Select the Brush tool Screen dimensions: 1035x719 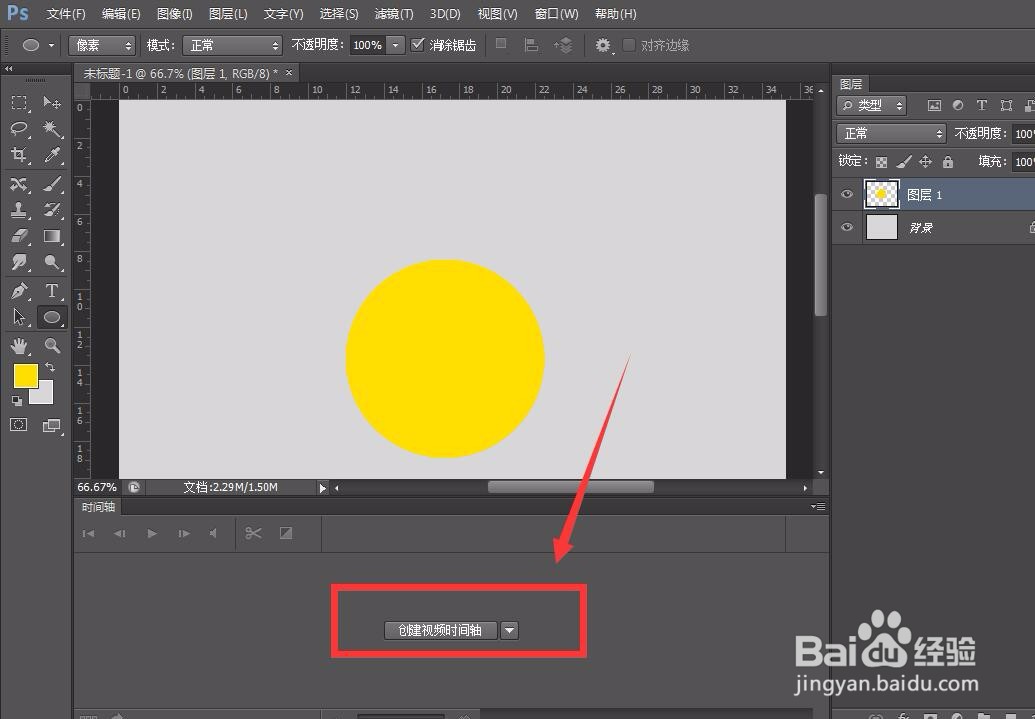52,184
